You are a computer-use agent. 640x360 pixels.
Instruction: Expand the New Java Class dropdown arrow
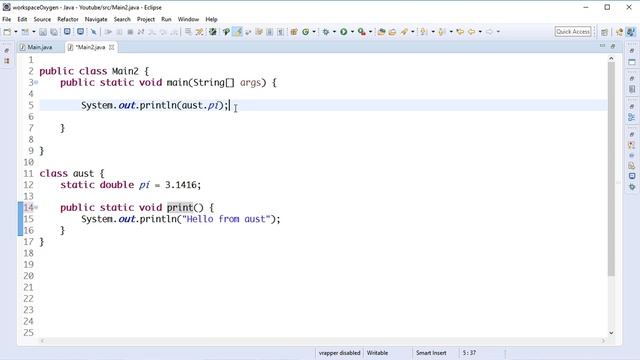(x=314, y=32)
